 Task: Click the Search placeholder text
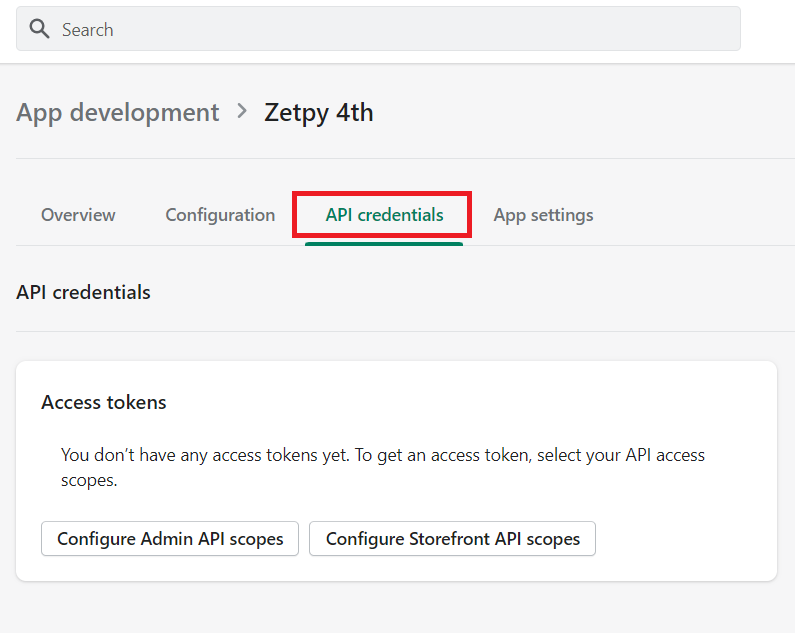tap(87, 30)
